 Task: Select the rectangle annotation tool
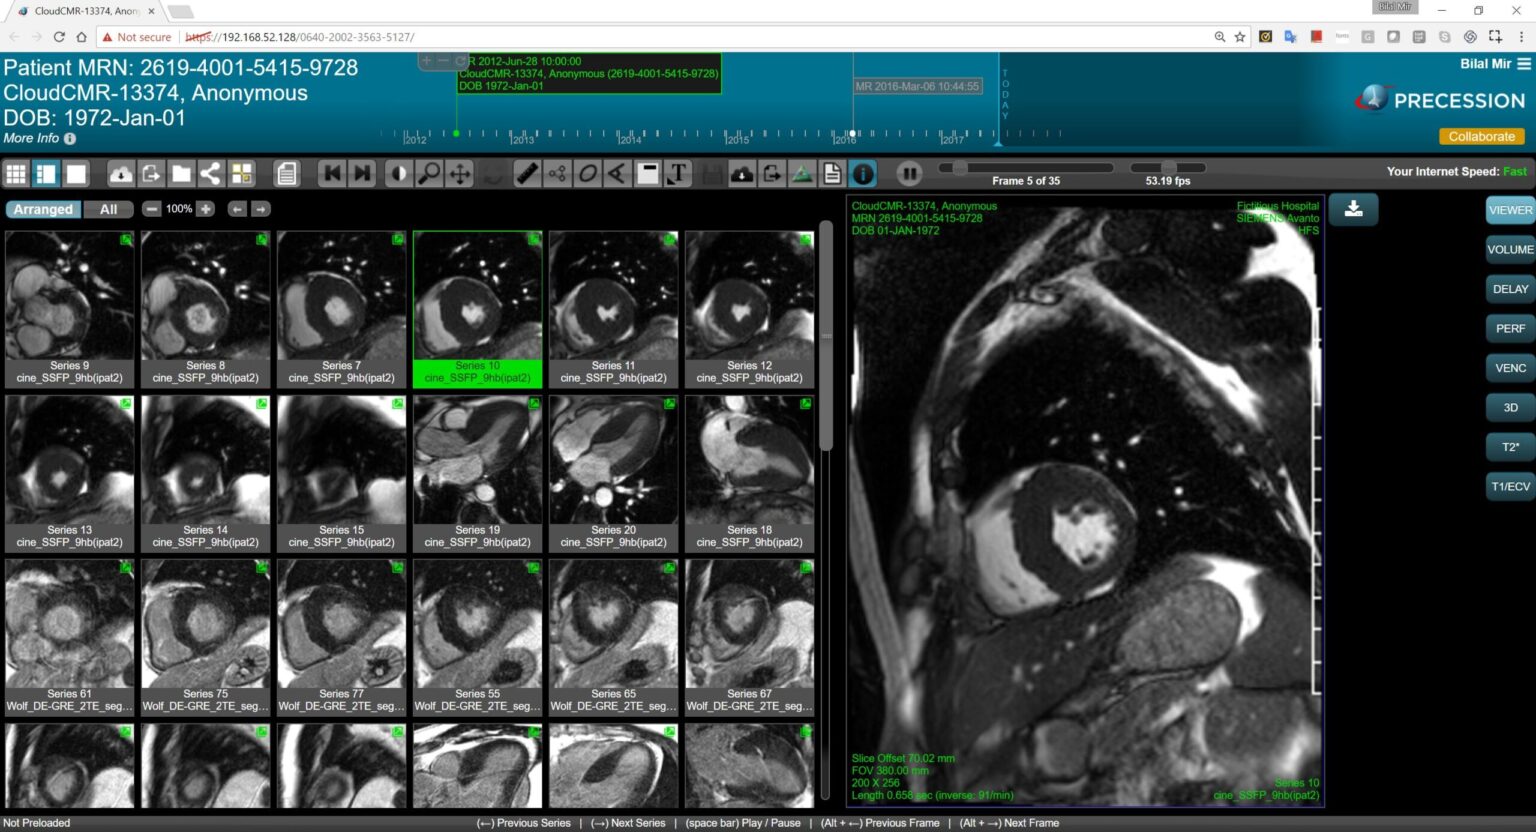pyautogui.click(x=648, y=174)
